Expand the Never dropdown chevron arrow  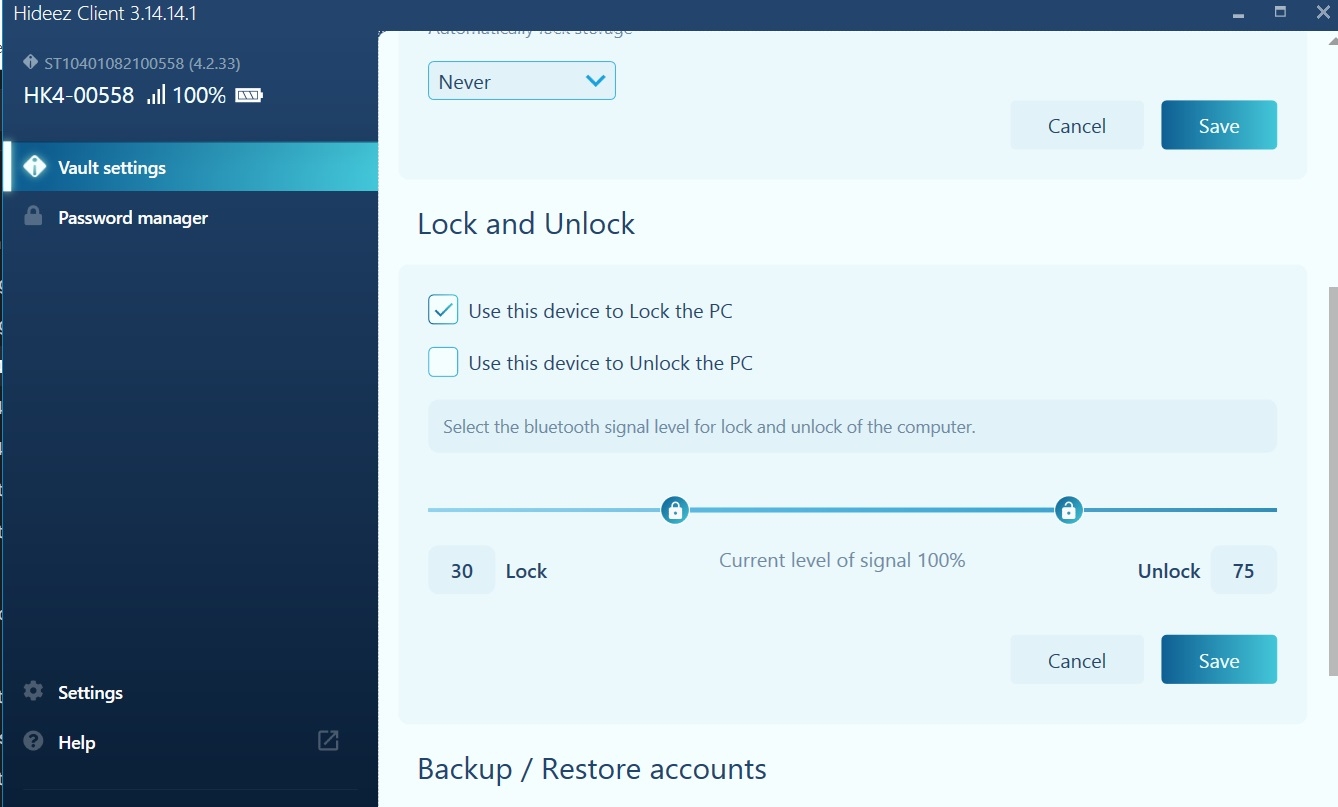click(x=595, y=82)
